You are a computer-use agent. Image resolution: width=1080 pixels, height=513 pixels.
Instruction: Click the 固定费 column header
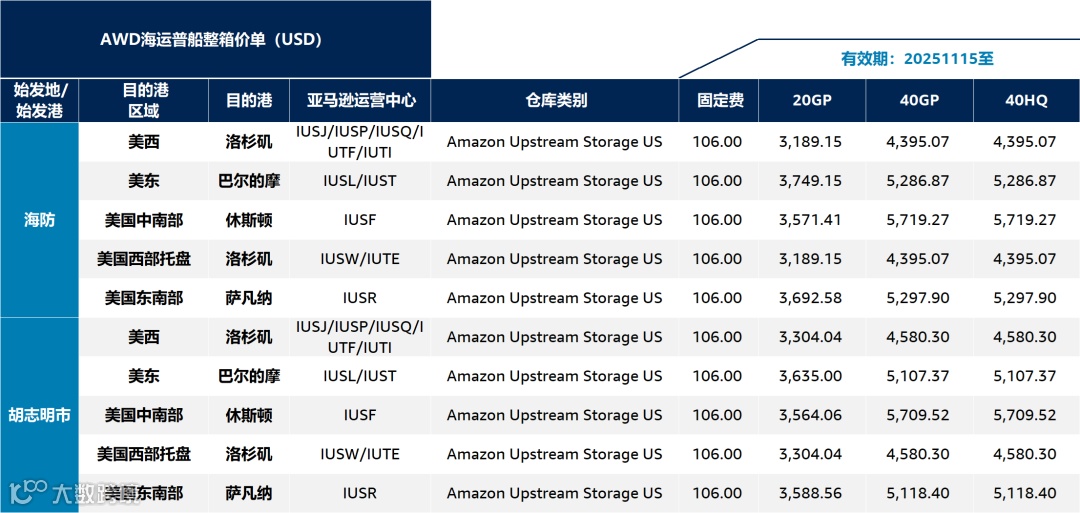coord(719,101)
